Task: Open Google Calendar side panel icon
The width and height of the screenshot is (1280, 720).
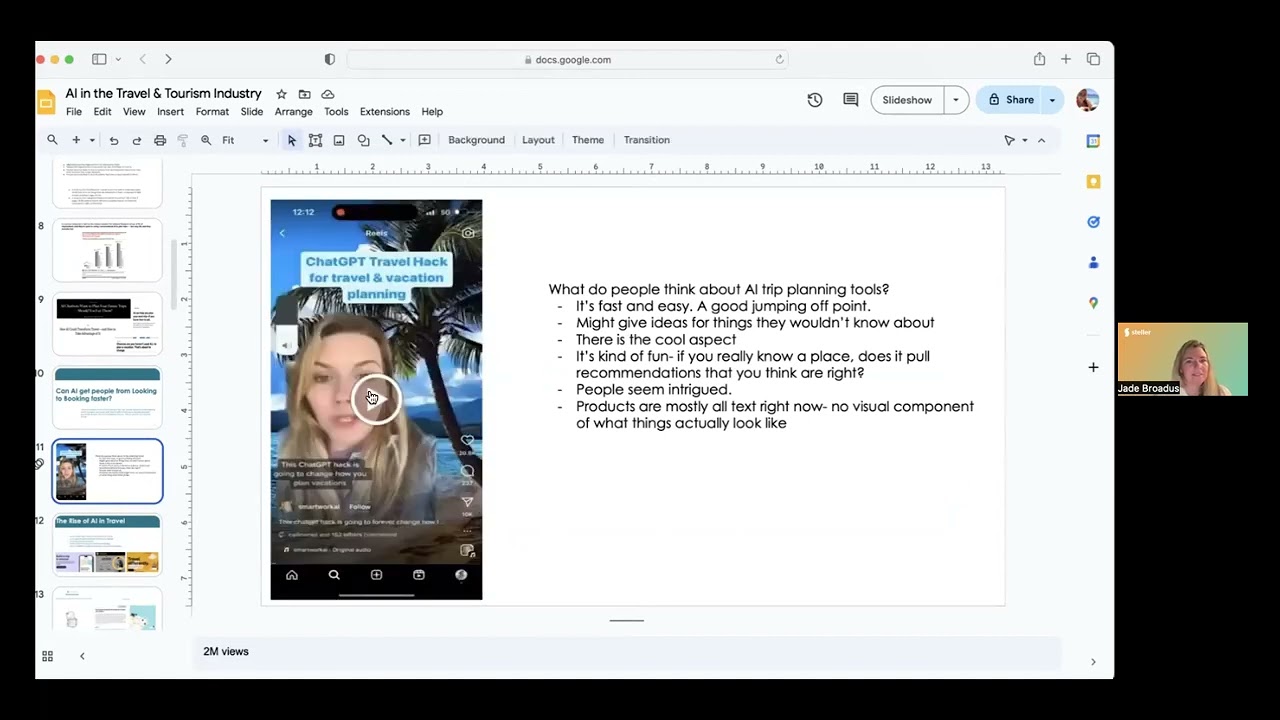Action: 1093,141
